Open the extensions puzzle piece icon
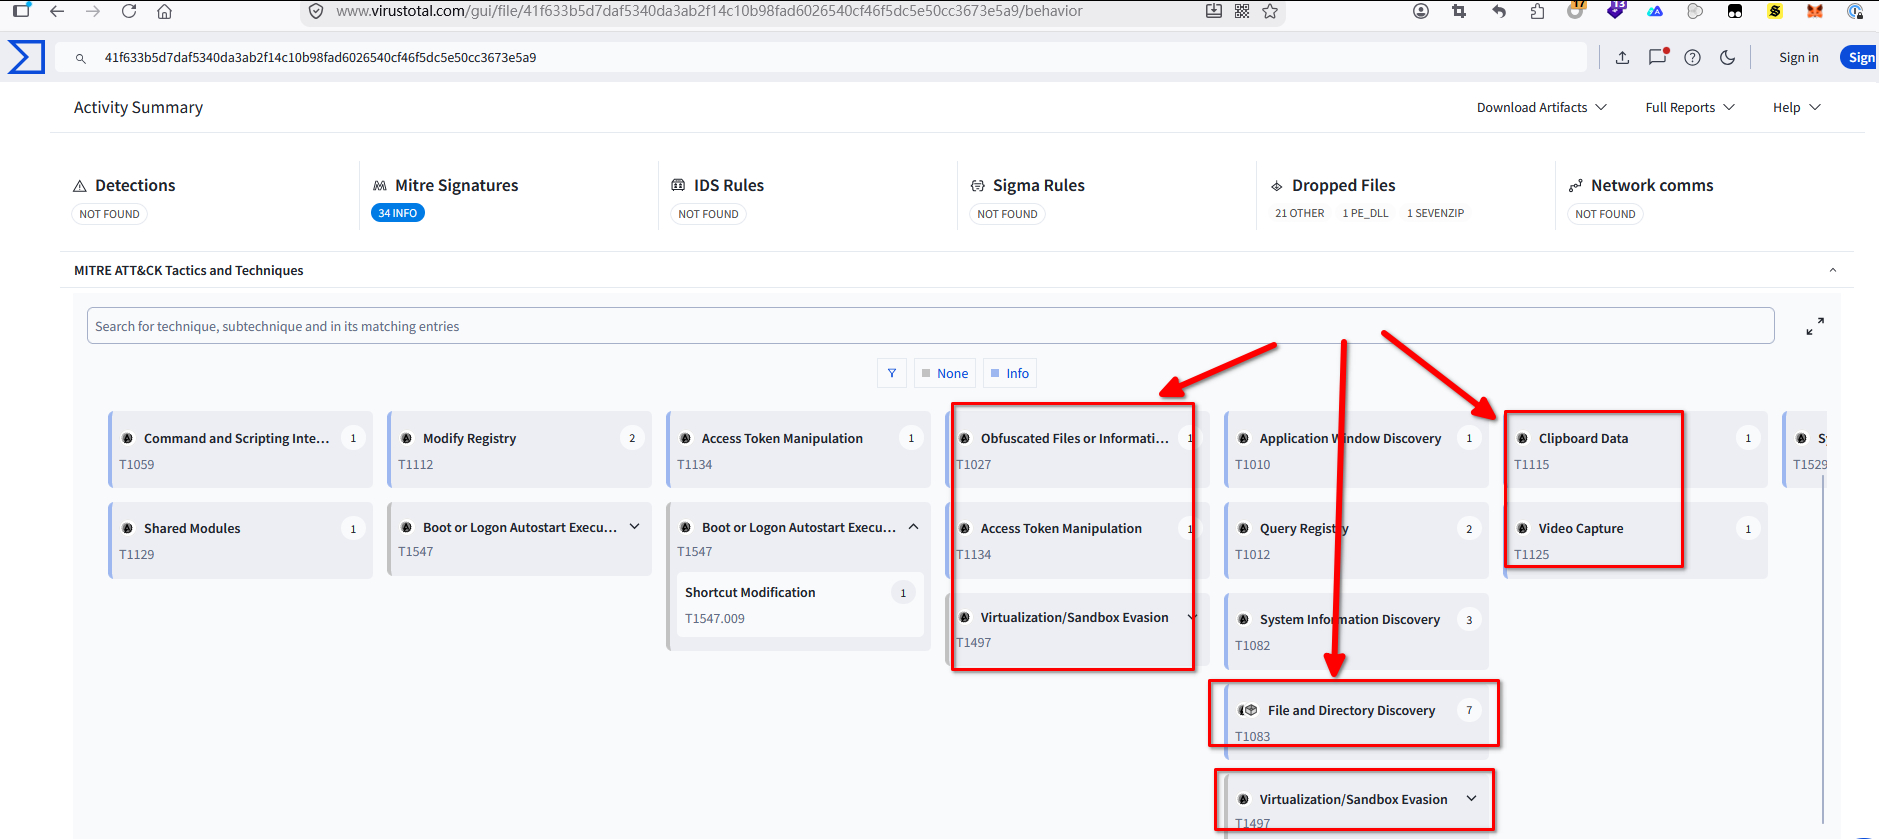Viewport: 1879px width, 839px height. (1537, 12)
